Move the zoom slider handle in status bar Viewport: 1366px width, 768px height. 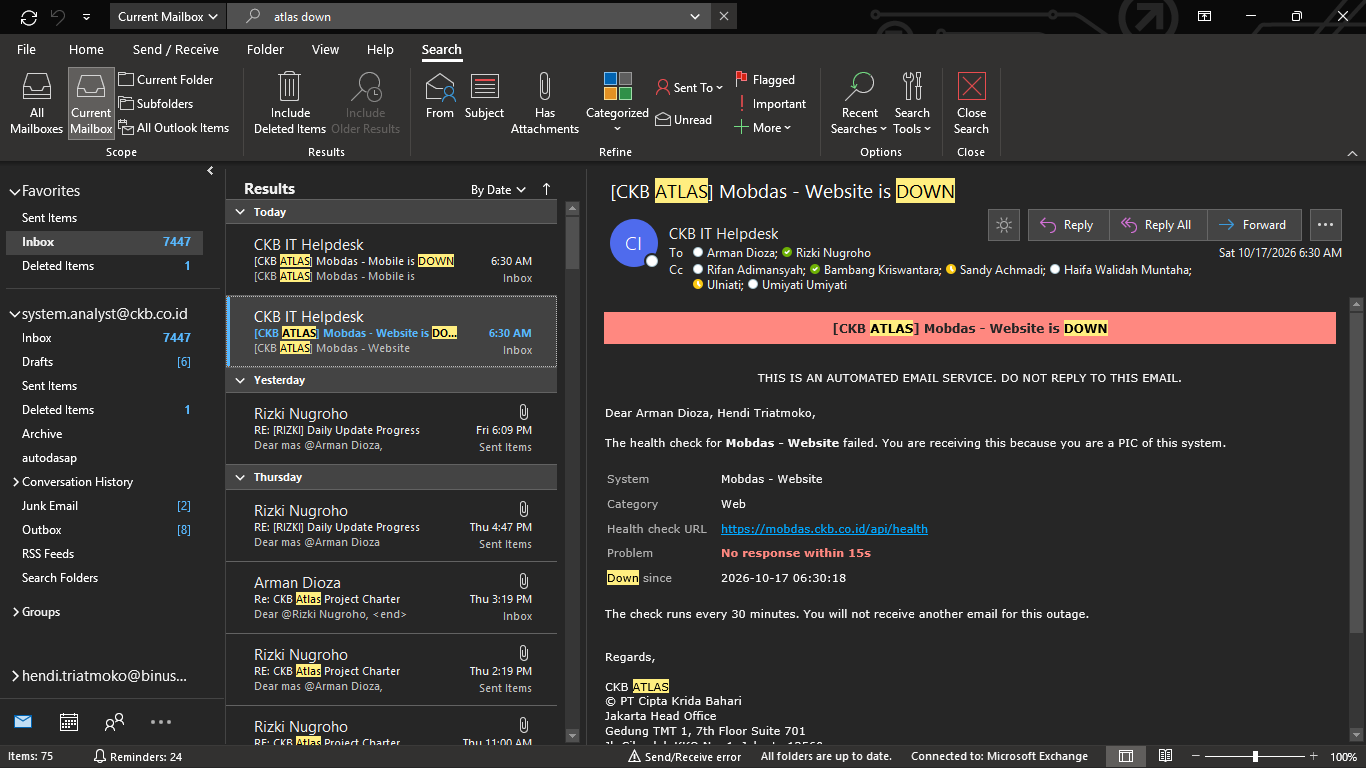pyautogui.click(x=1255, y=757)
